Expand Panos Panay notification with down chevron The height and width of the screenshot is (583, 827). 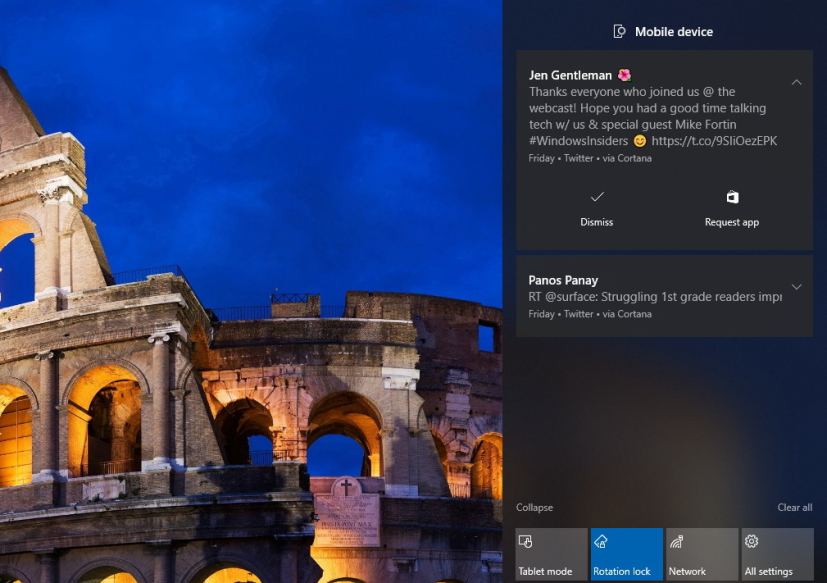click(x=796, y=287)
